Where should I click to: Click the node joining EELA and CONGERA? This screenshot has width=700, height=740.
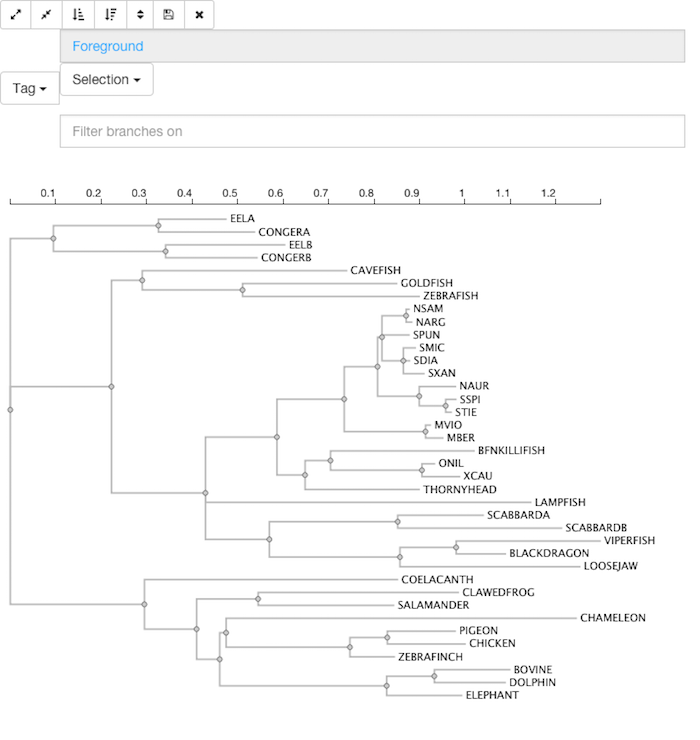(159, 226)
